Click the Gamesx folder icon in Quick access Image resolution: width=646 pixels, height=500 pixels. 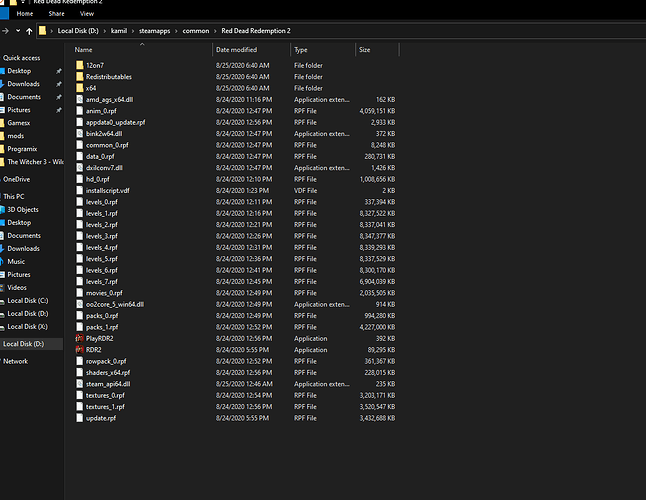tap(2, 123)
